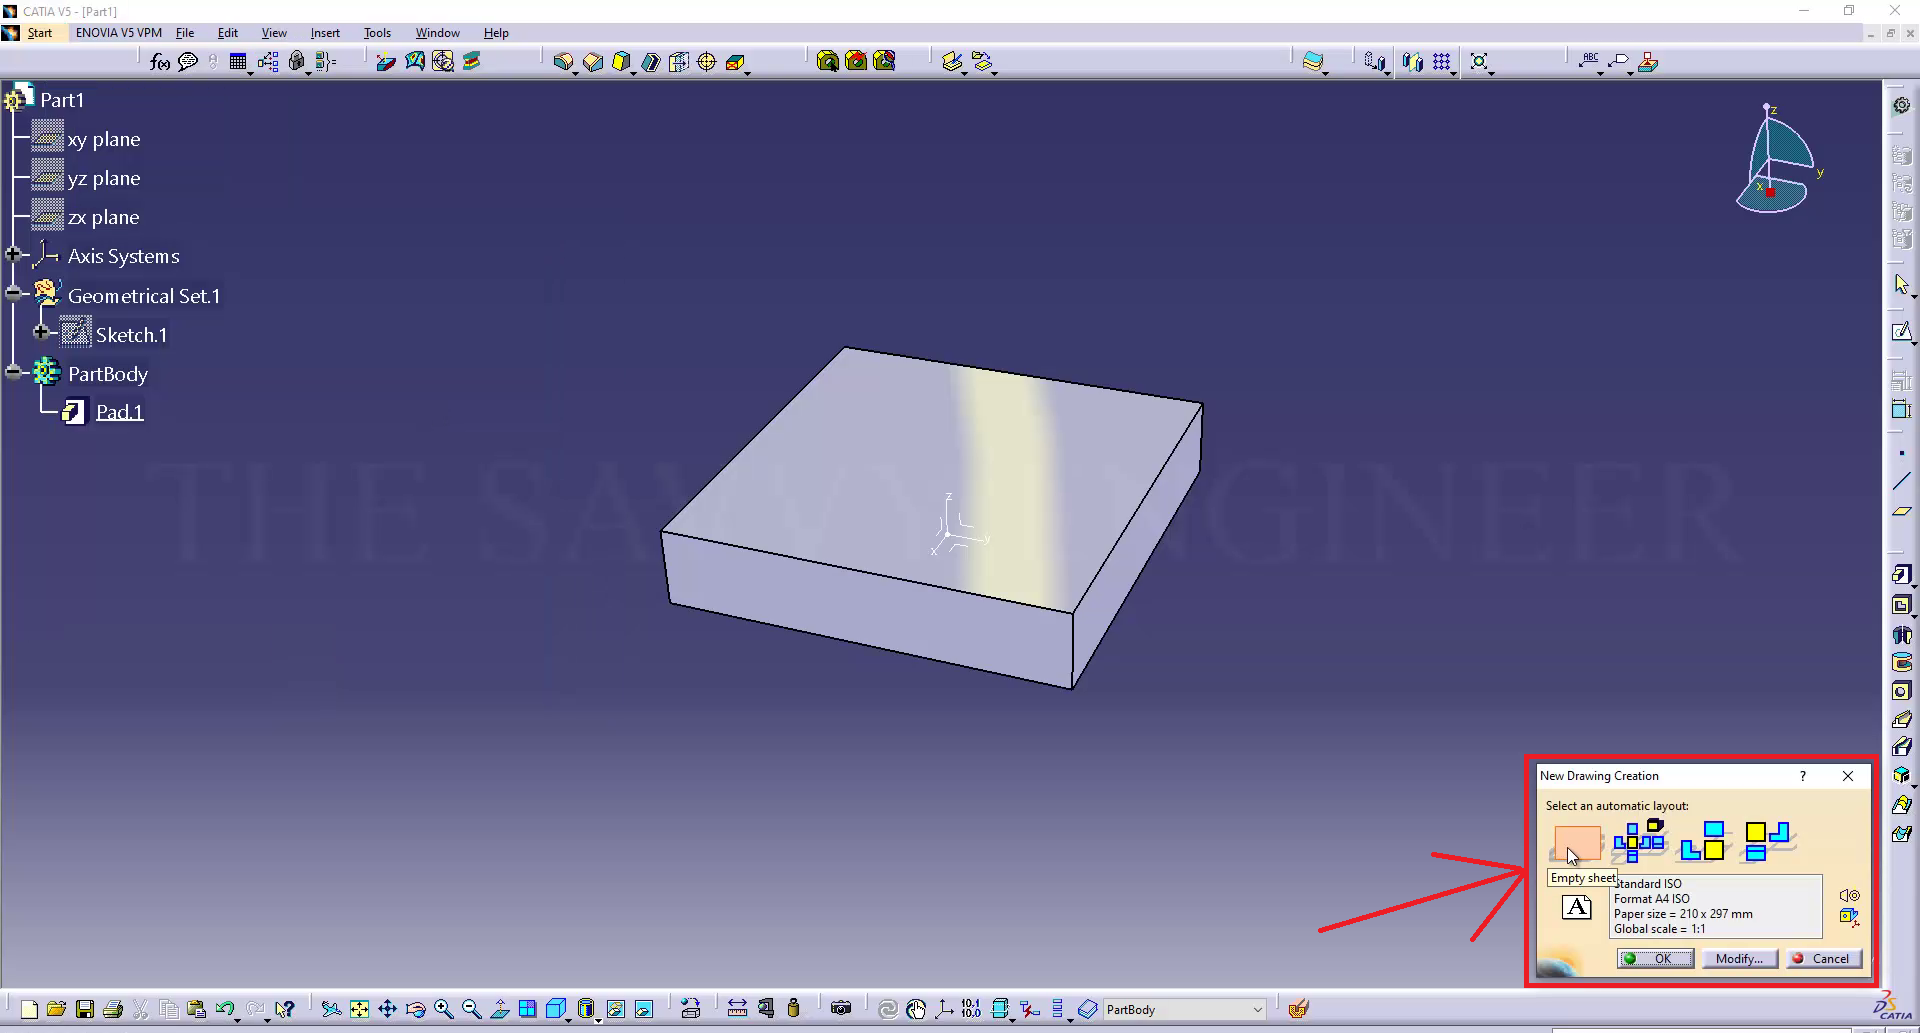Click OK in New Drawing Creation dialog

1655,958
